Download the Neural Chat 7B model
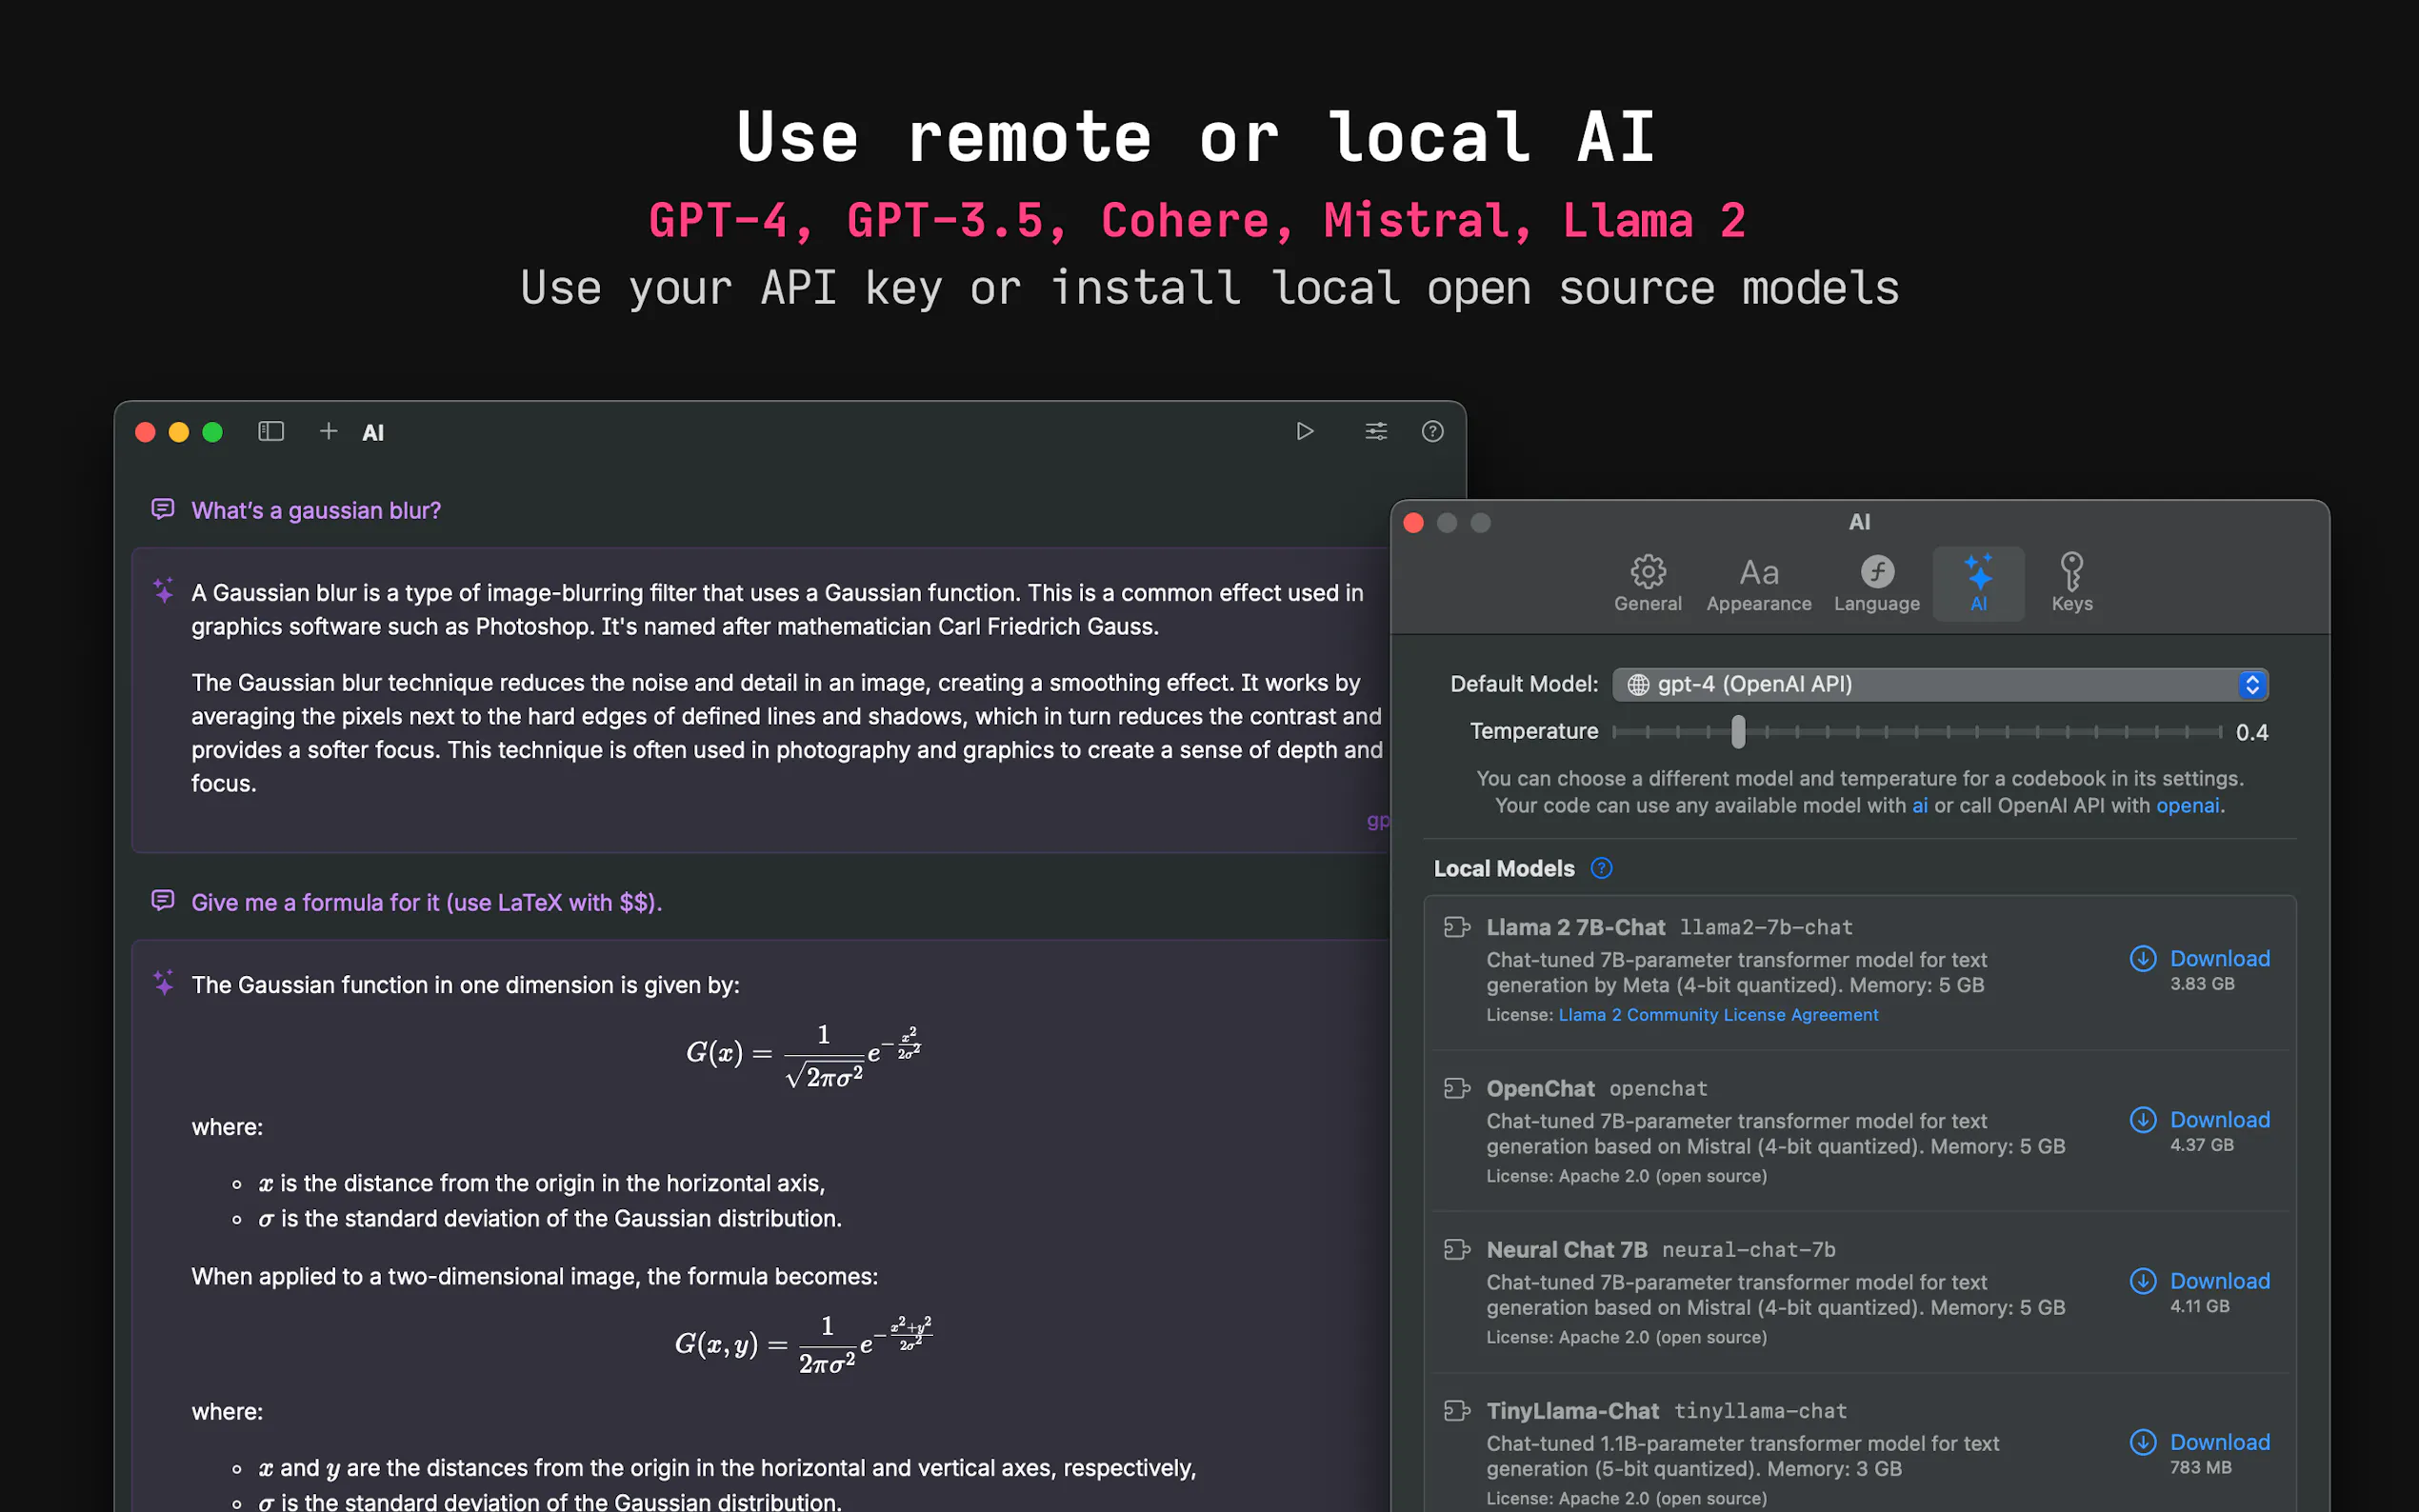 point(2218,1281)
